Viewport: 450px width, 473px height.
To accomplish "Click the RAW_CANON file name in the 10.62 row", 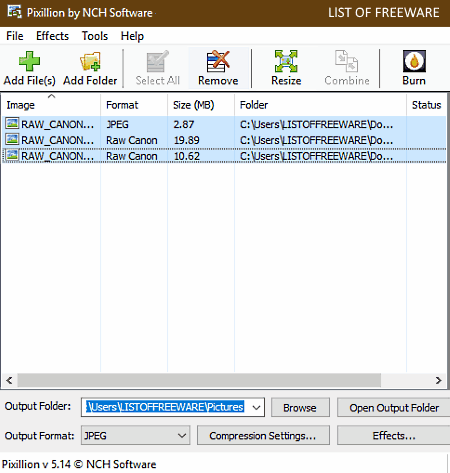I will tap(57, 156).
